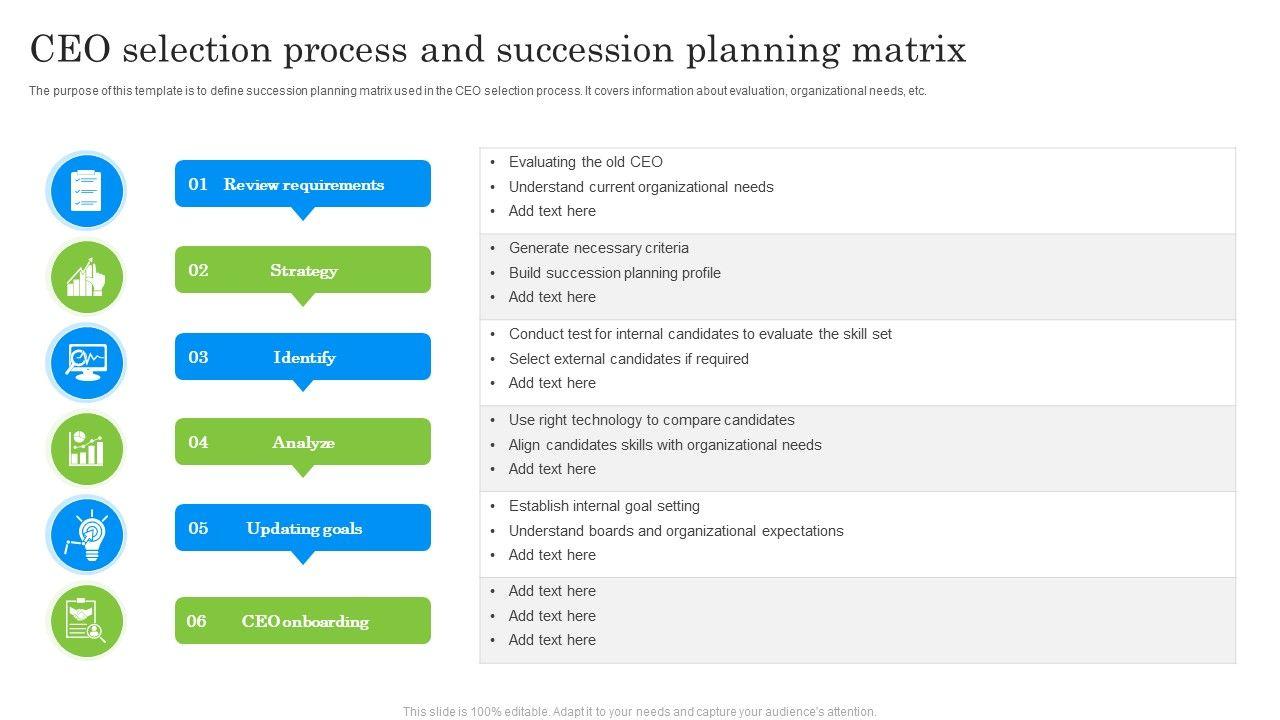Click the 03 Identify blue label

tap(303, 357)
